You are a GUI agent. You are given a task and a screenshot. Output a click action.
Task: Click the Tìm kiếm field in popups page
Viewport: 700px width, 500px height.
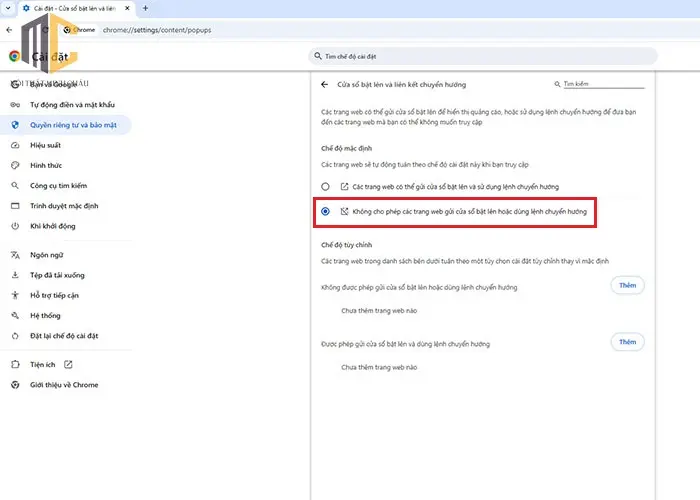(x=604, y=84)
